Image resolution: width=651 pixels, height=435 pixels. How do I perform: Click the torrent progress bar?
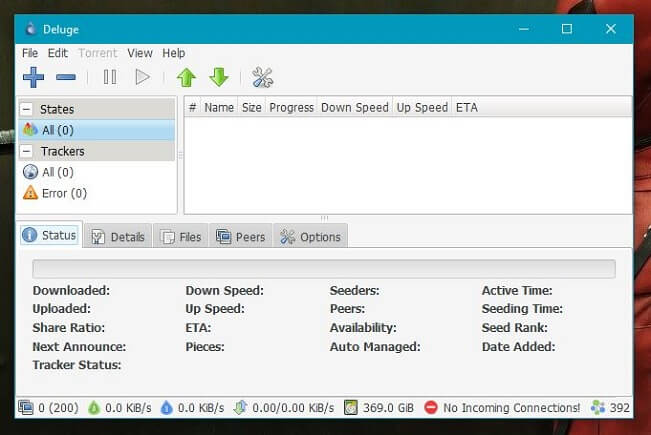click(x=324, y=269)
